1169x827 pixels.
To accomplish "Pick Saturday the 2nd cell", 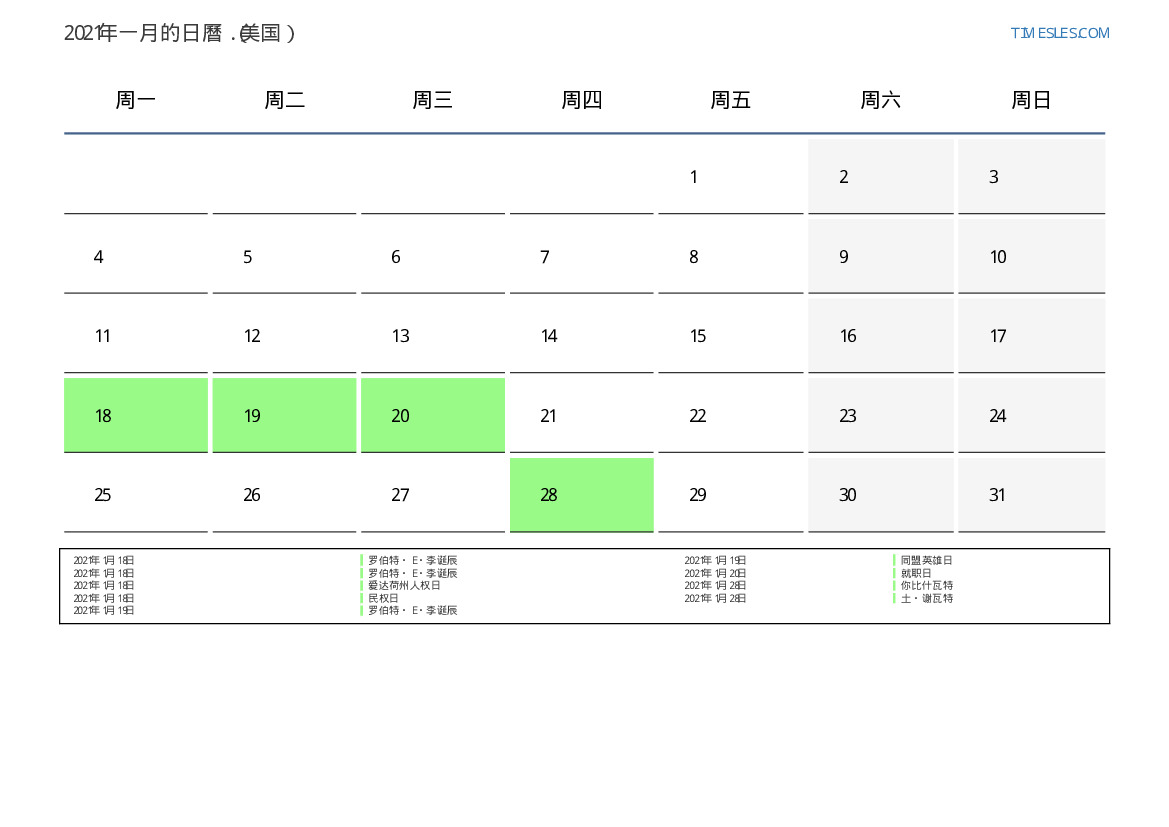I will tap(880, 177).
